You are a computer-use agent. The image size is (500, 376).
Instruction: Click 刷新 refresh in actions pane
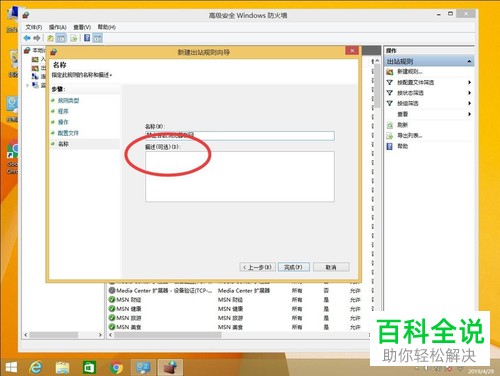[403, 125]
